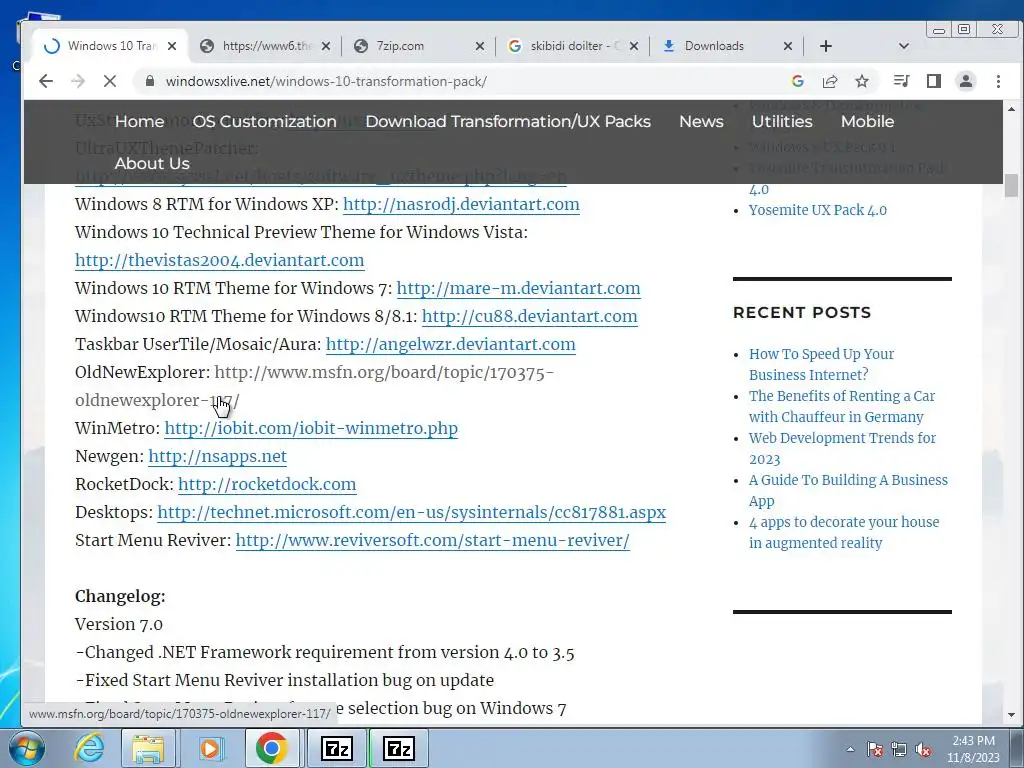Click the page scrollbar down arrow
This screenshot has width=1024, height=768.
[x=1011, y=715]
